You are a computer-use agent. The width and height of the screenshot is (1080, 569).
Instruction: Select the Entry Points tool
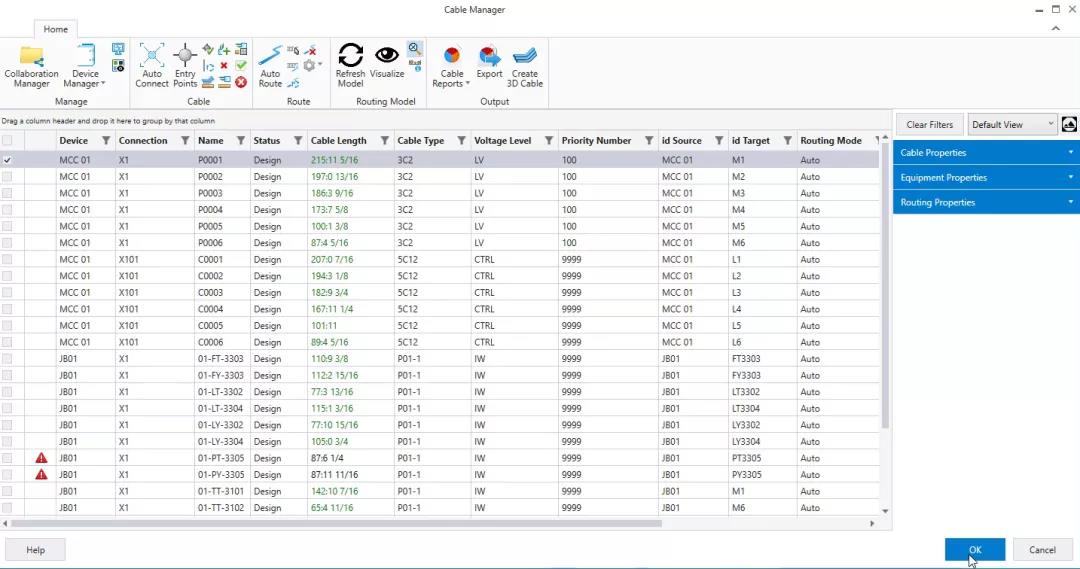coord(185,66)
